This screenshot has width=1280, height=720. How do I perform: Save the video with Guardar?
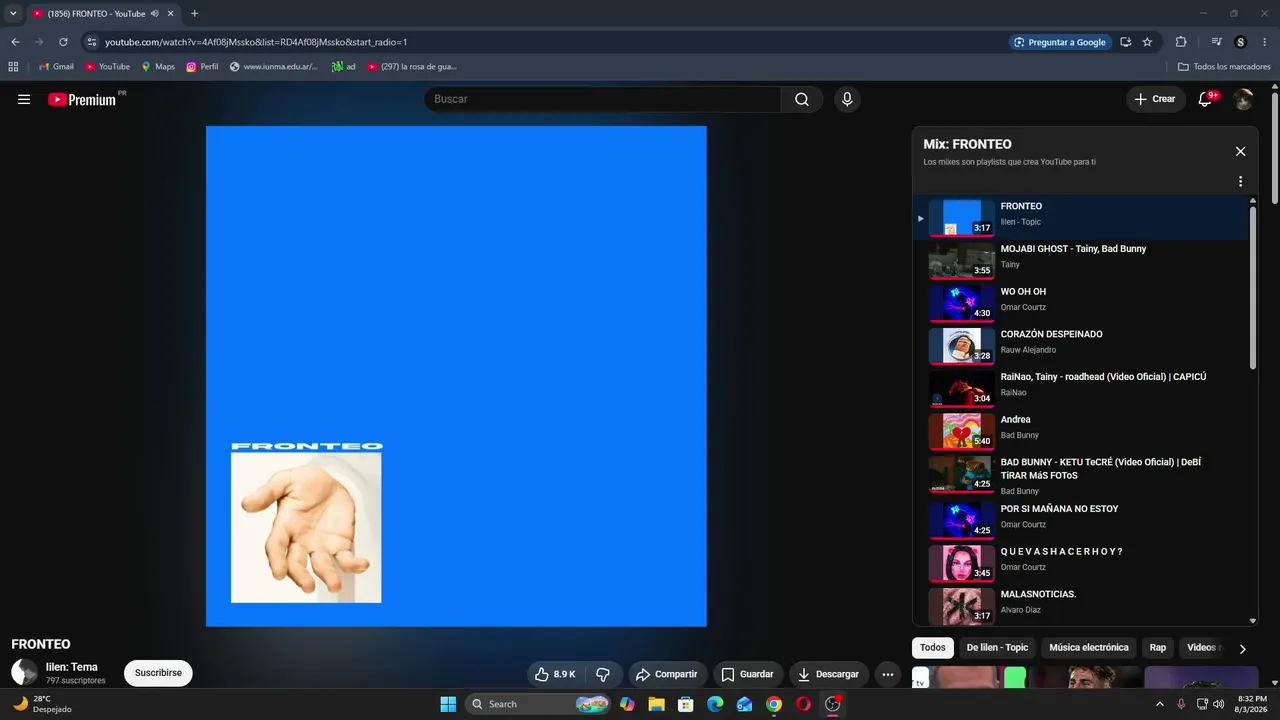(748, 674)
